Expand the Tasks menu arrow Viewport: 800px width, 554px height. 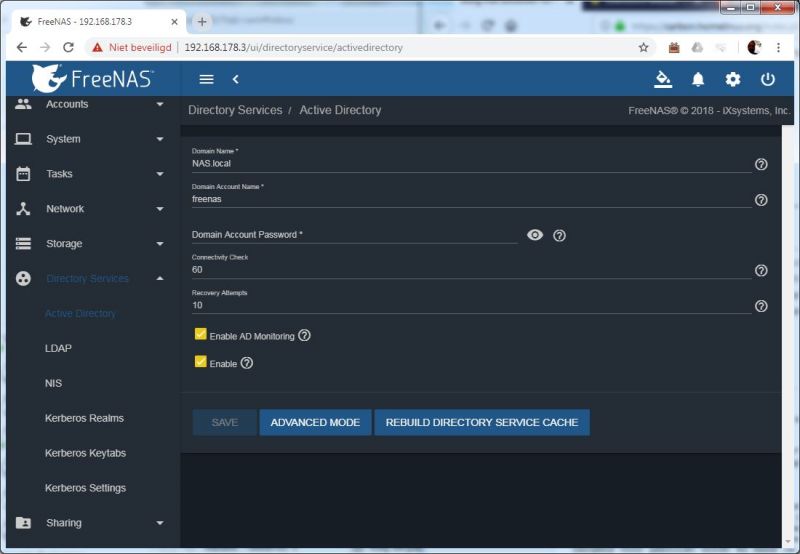(160, 174)
